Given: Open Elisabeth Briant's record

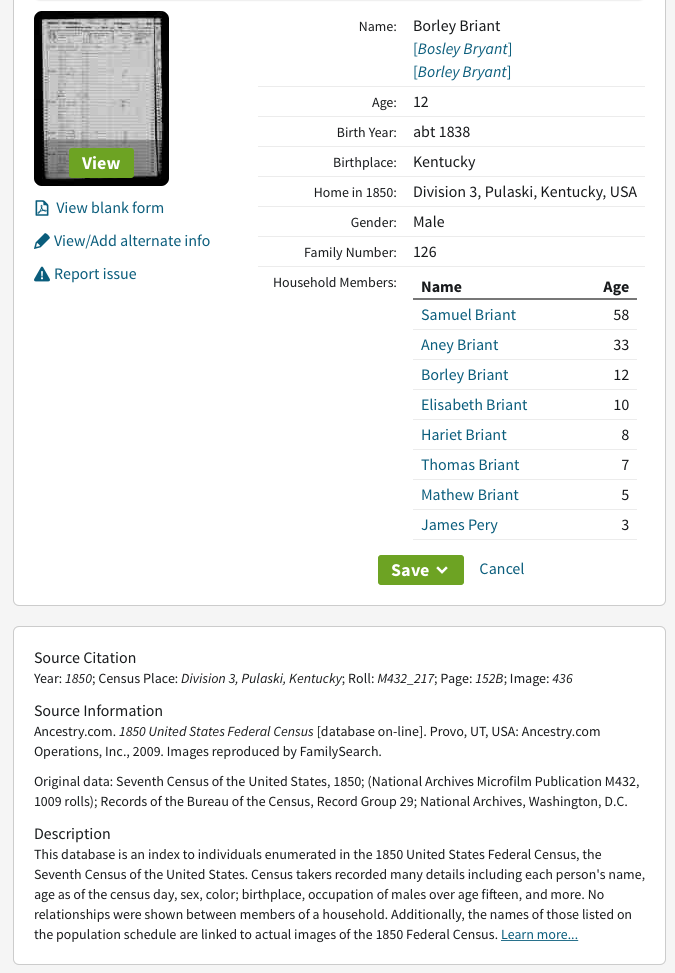Looking at the screenshot, I should (x=474, y=405).
